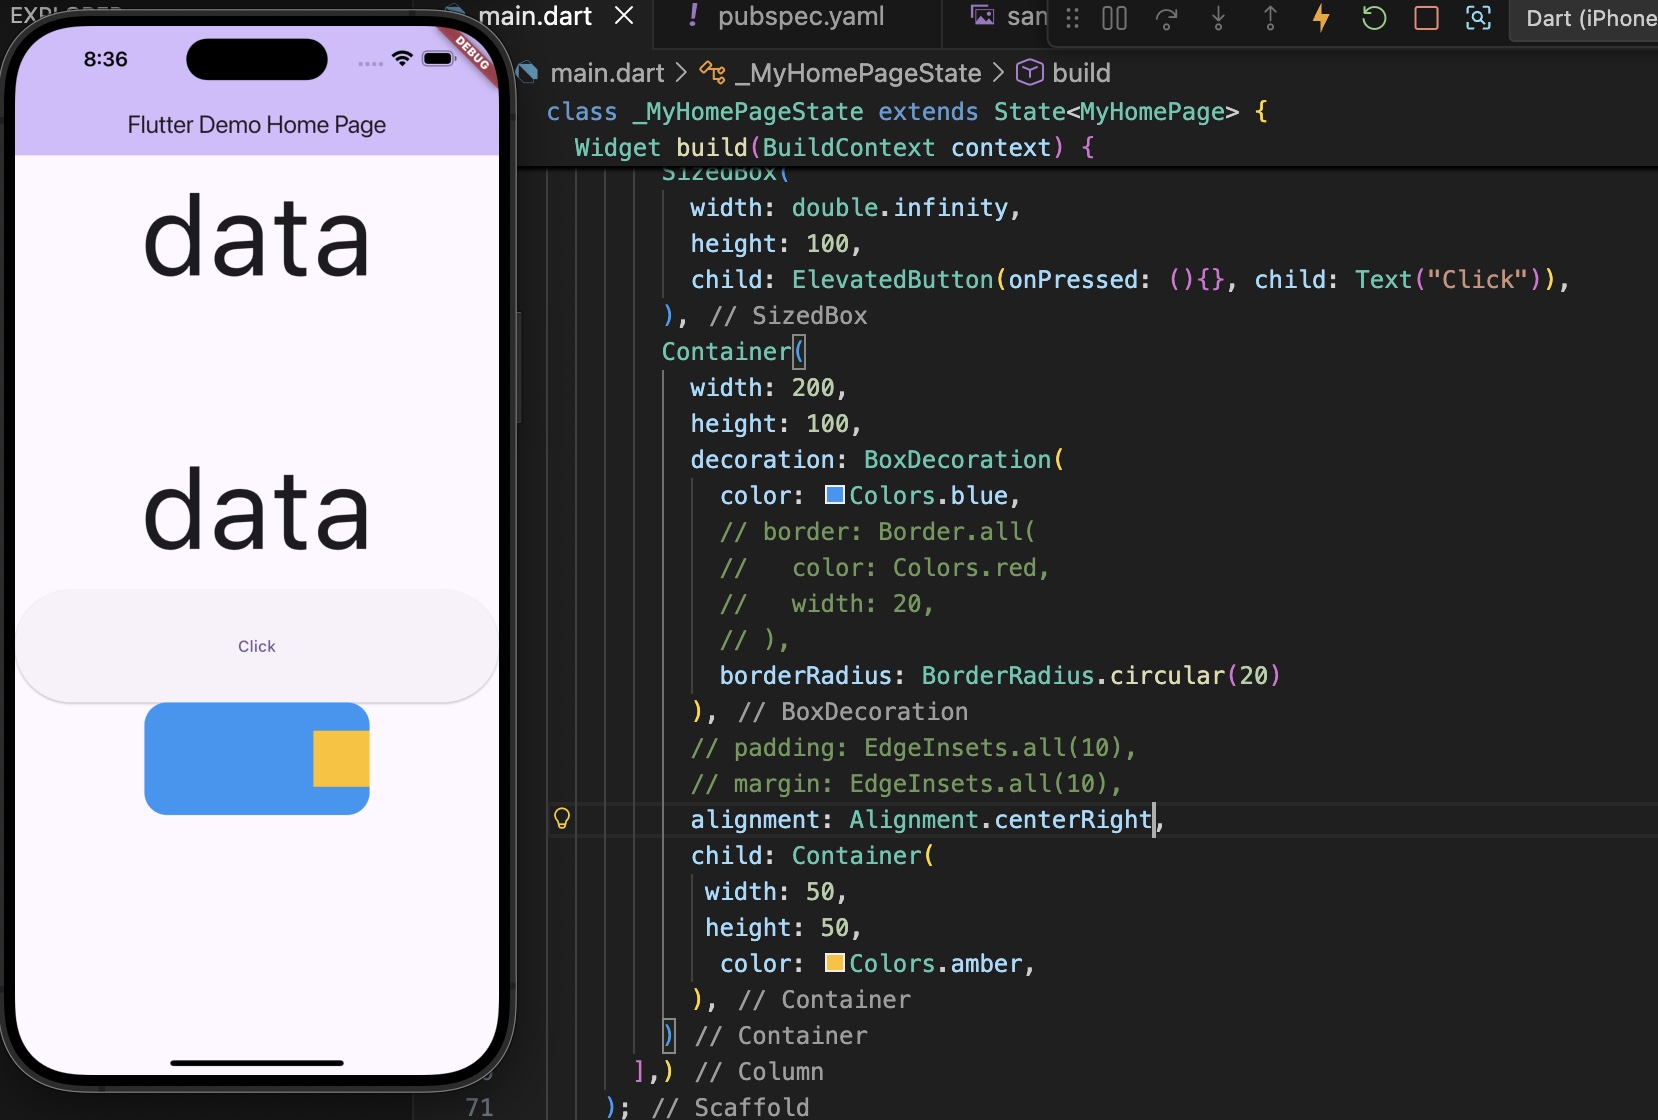Image resolution: width=1658 pixels, height=1120 pixels.
Task: Click the battery icon in simulator status bar
Action: 439,59
